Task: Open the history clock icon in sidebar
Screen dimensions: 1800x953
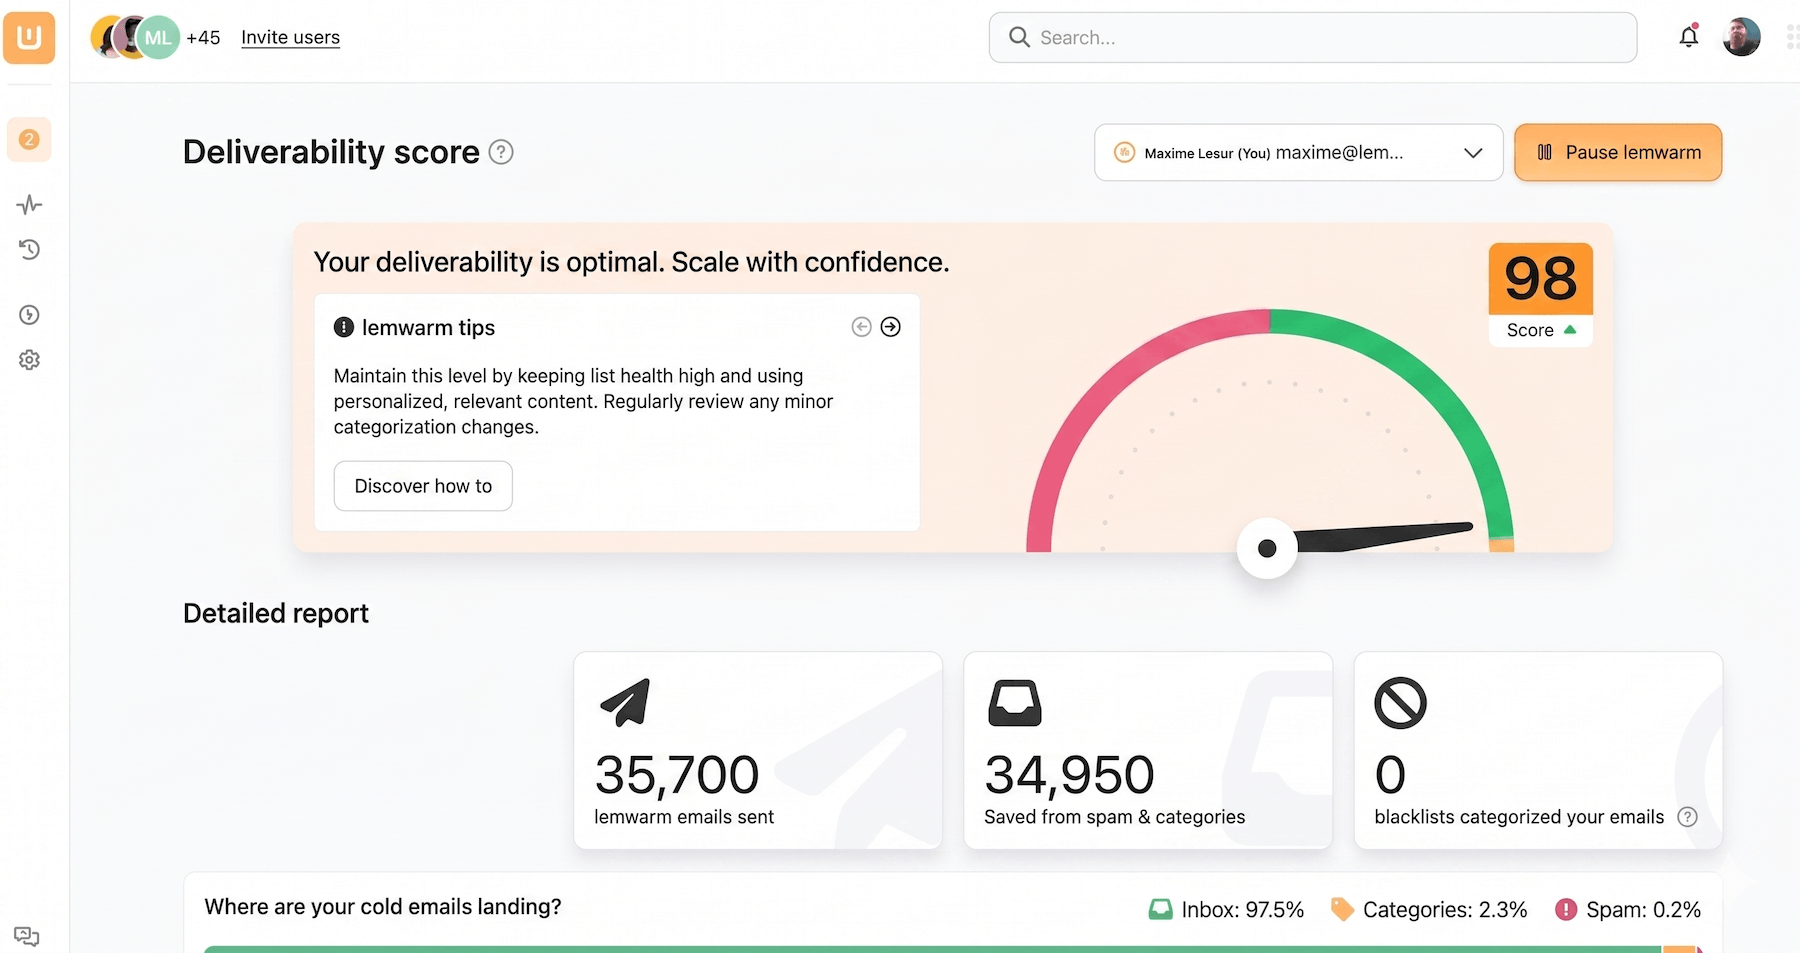Action: pos(29,250)
